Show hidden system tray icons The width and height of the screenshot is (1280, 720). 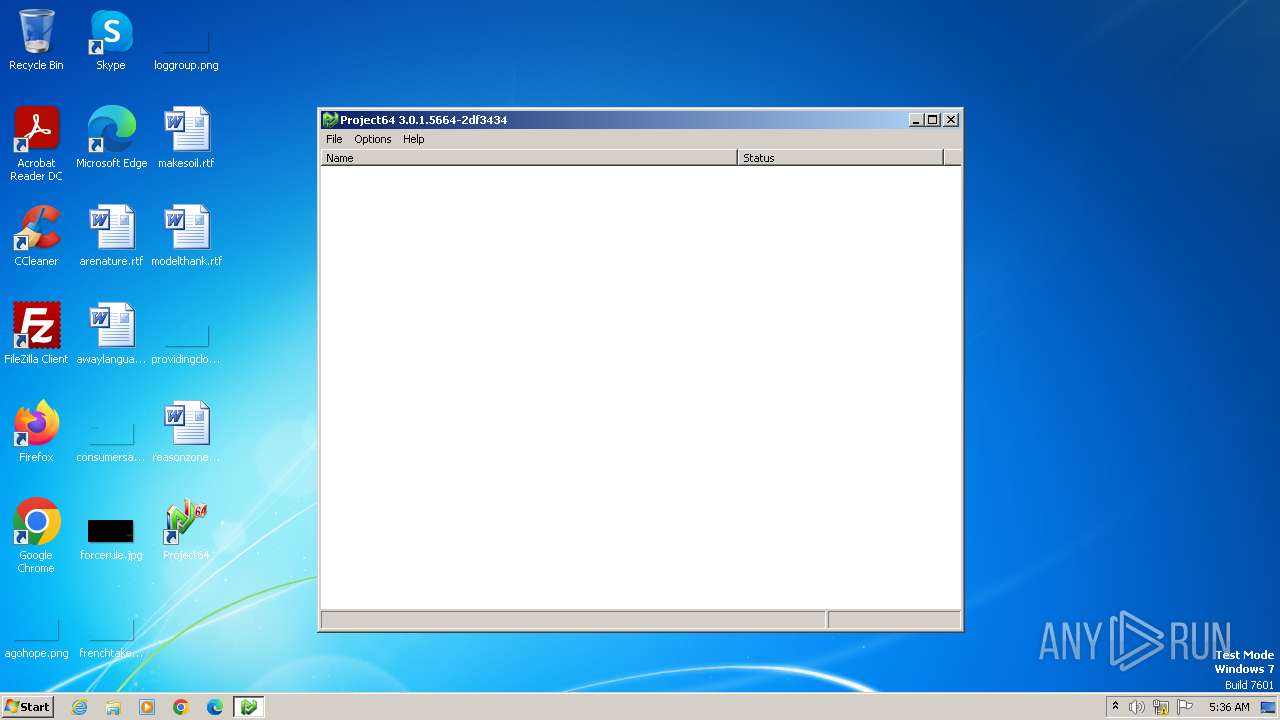tap(1115, 707)
